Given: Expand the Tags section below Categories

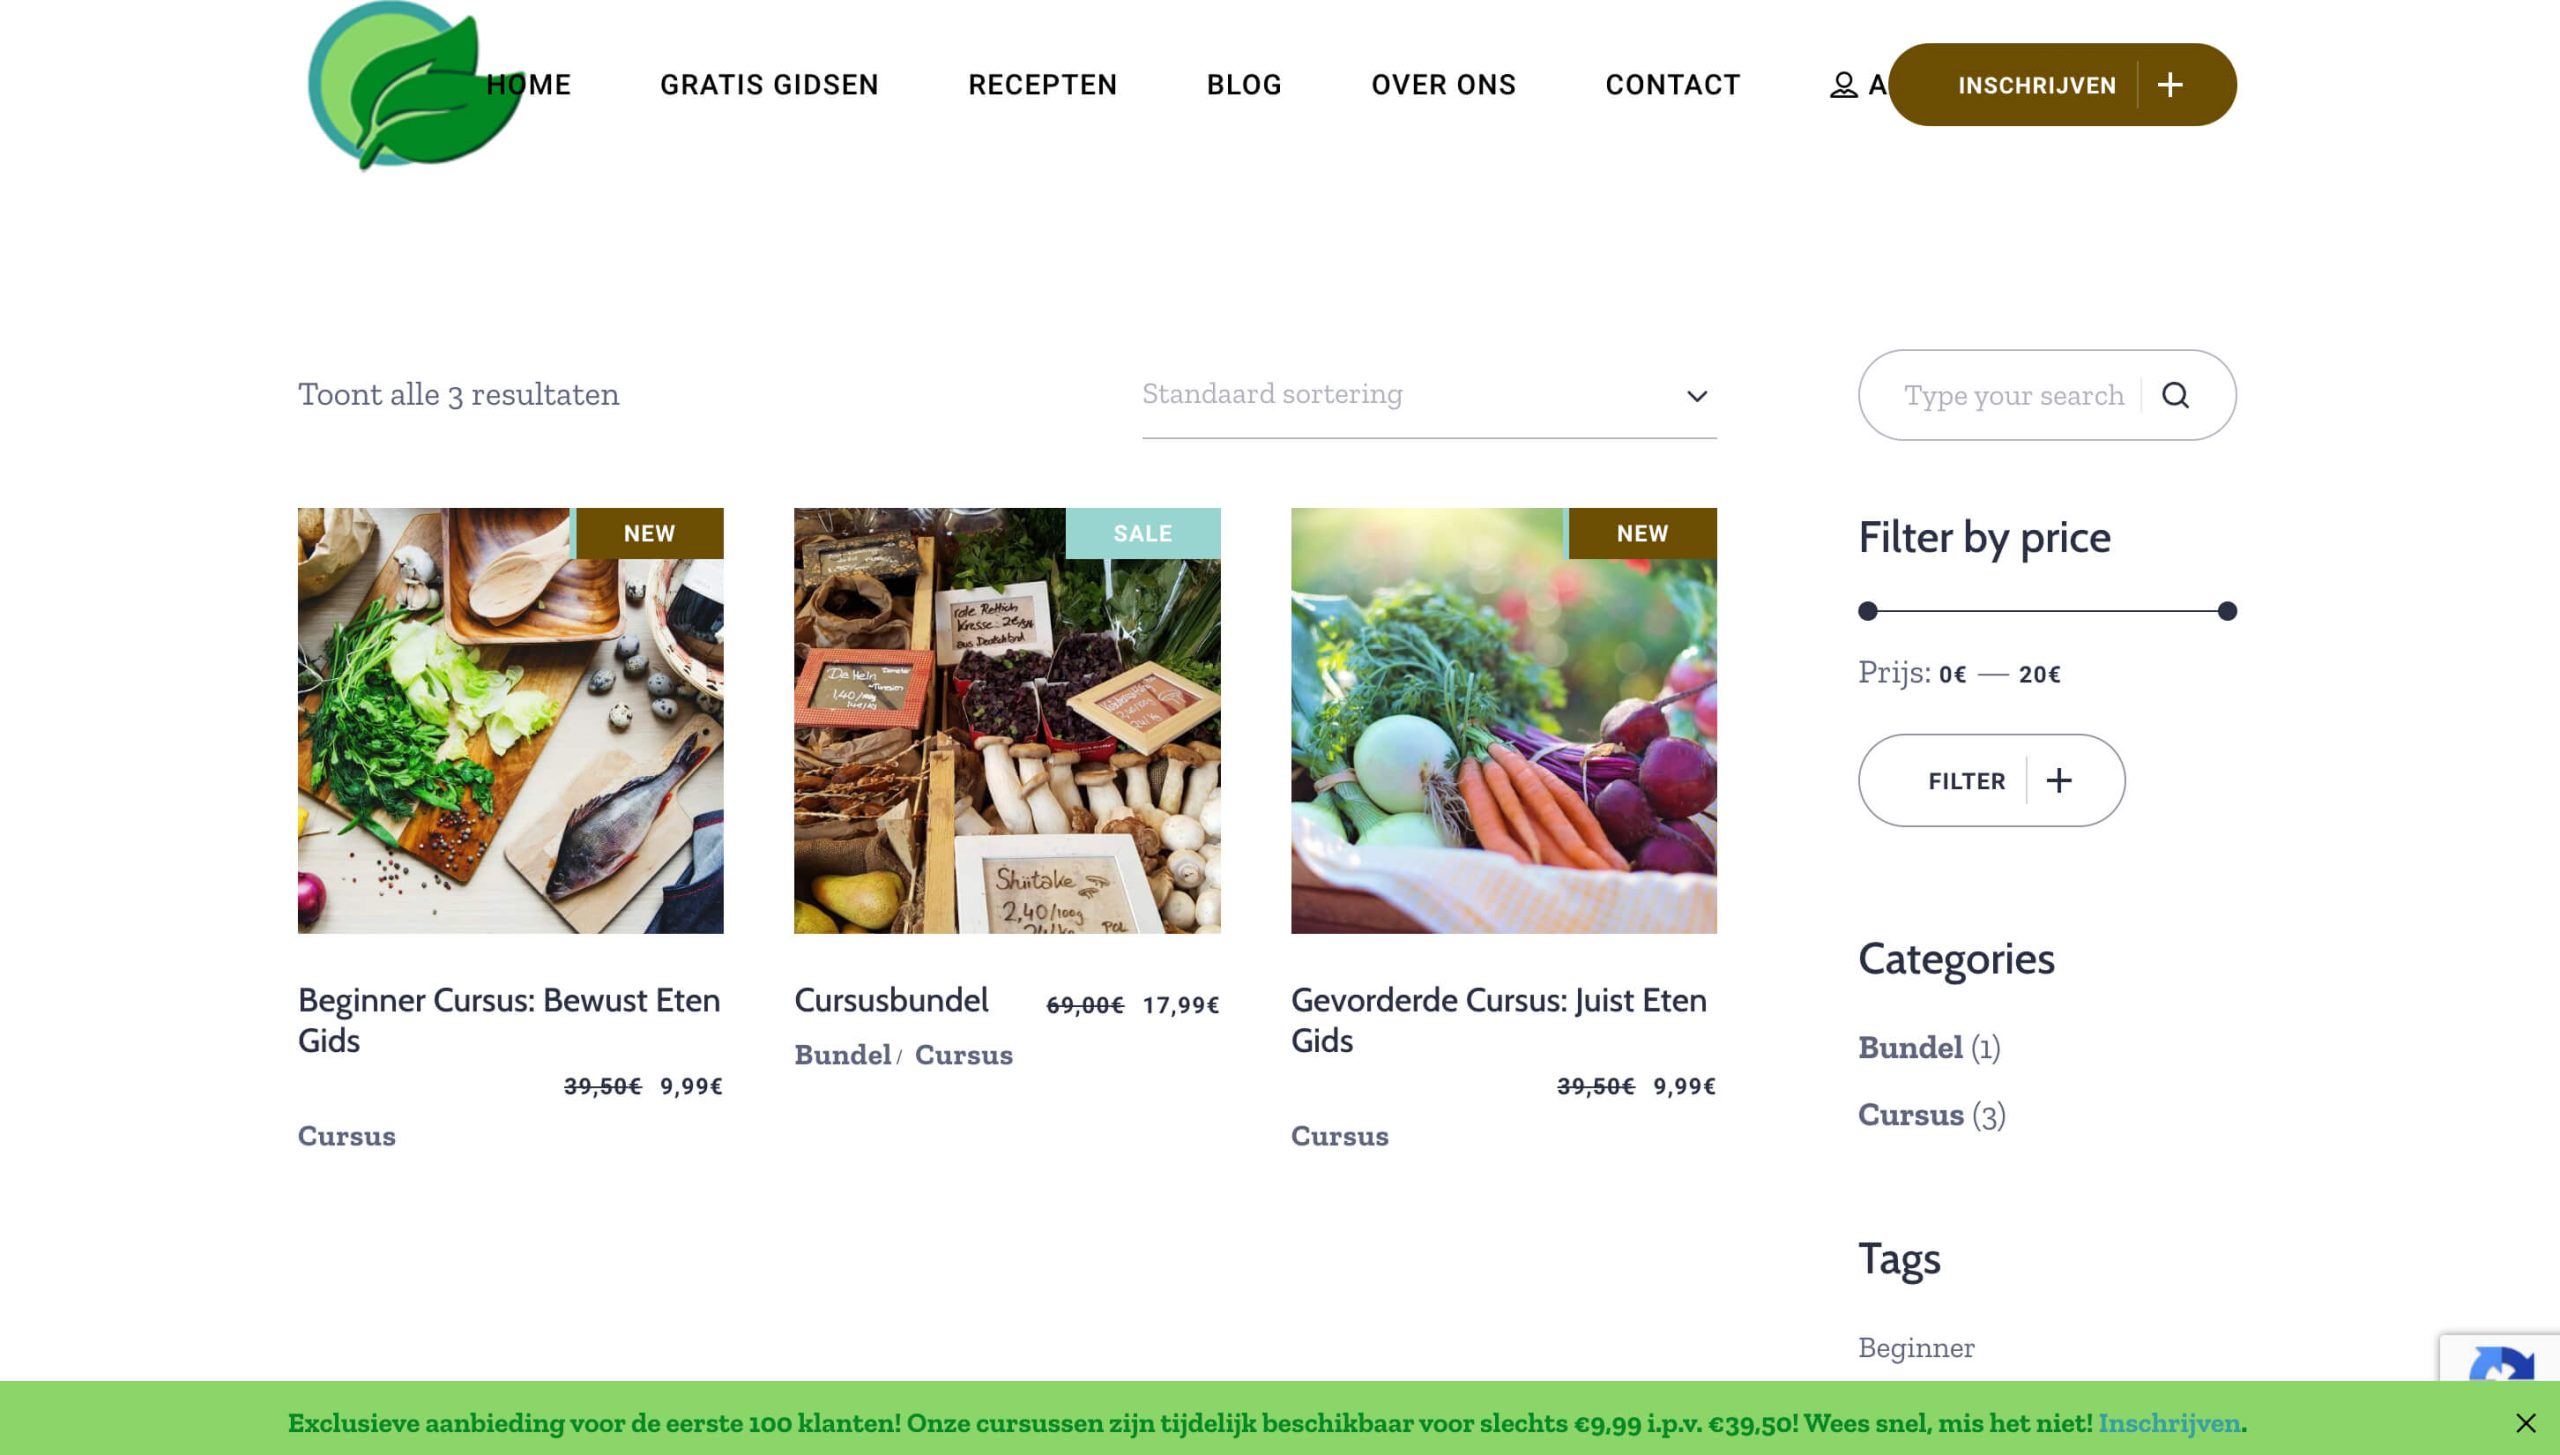Looking at the screenshot, I should [1899, 1258].
